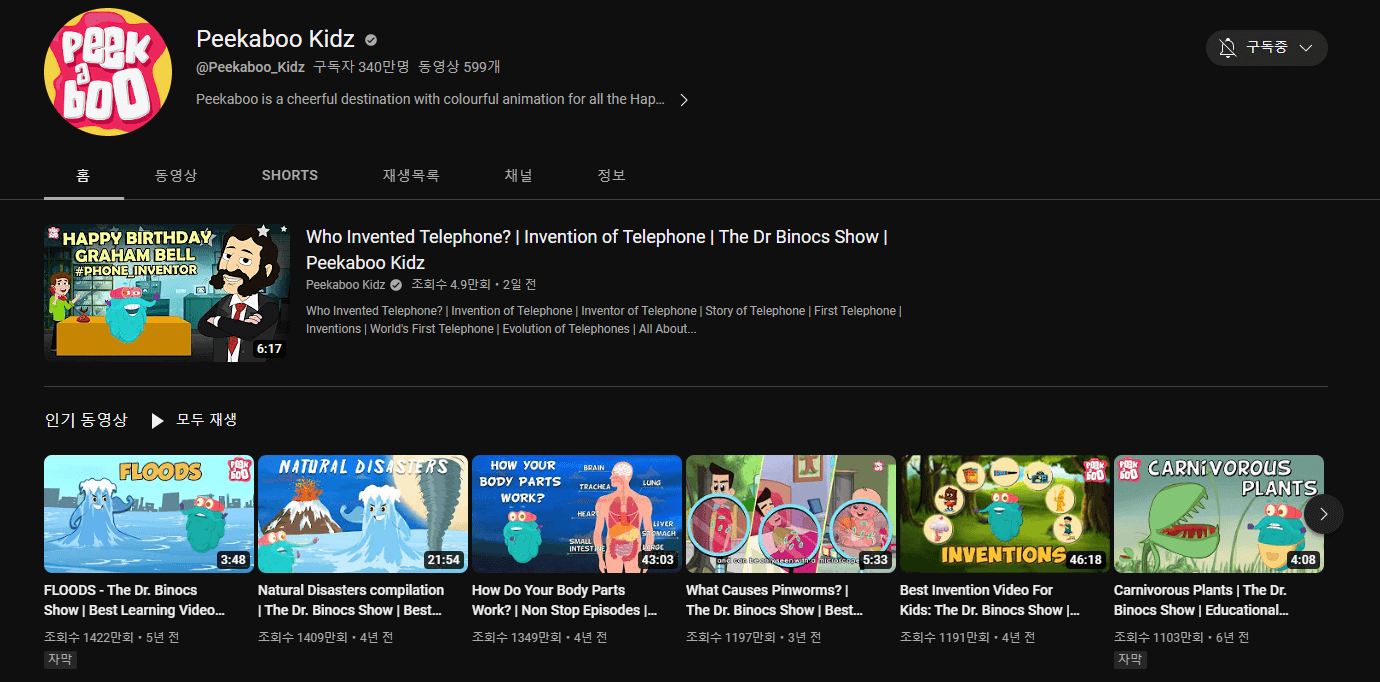1380x682 pixels.
Task: Open the 정보 tab
Action: pos(611,175)
